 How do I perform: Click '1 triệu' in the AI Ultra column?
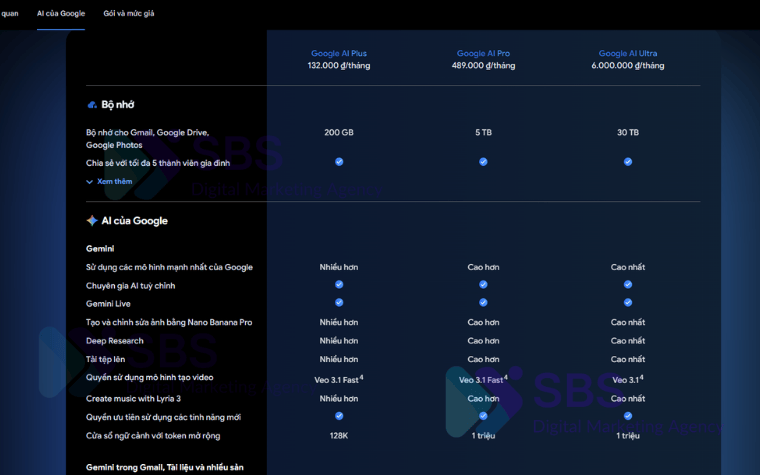click(x=628, y=436)
